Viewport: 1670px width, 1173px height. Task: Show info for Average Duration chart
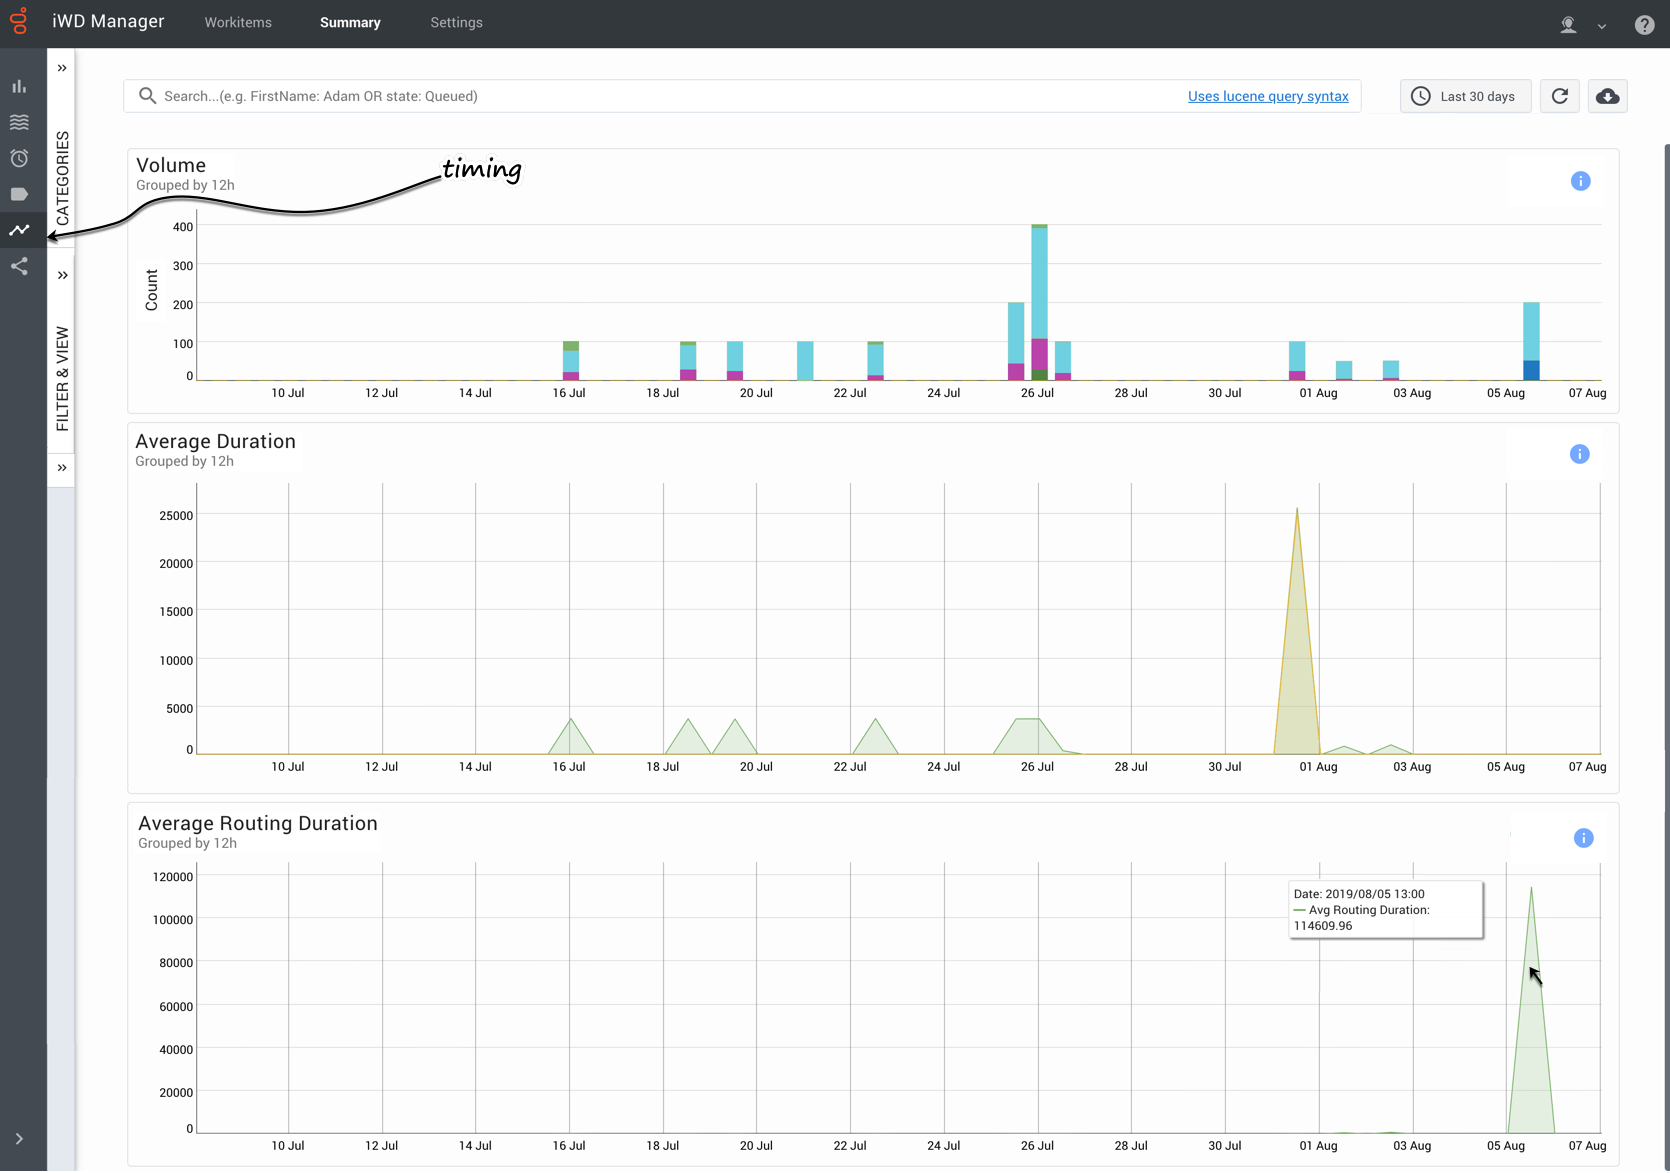pyautogui.click(x=1579, y=454)
